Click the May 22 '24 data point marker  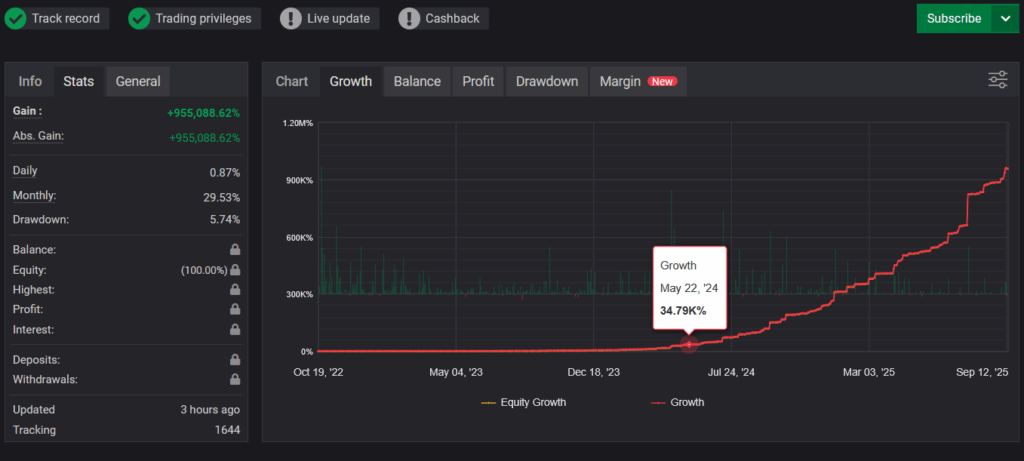pyautogui.click(x=688, y=345)
